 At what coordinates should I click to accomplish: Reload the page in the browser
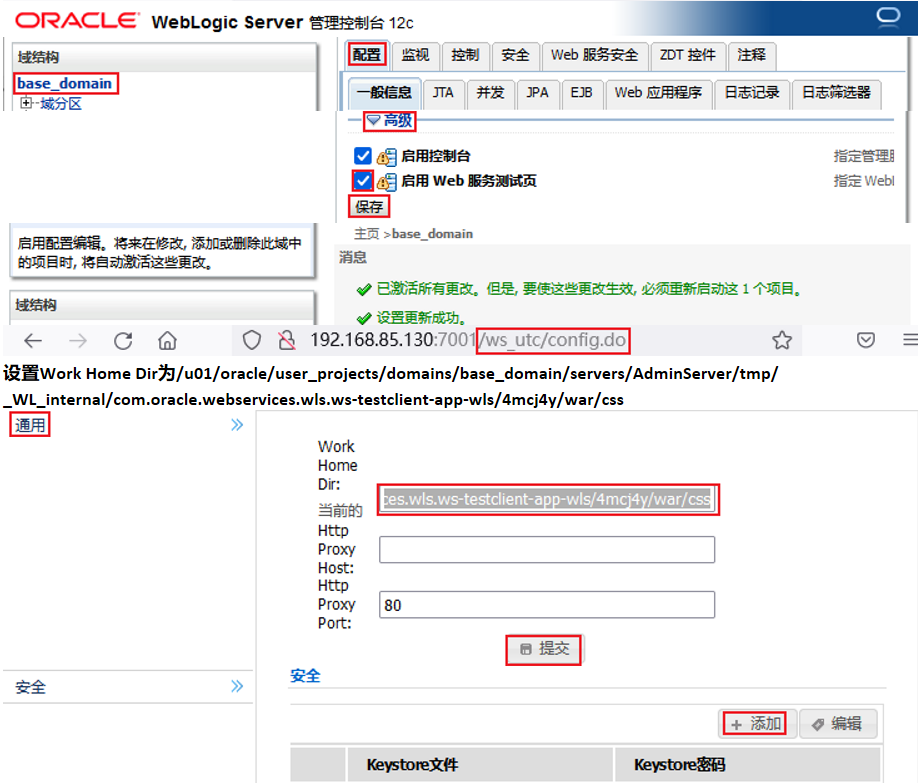[x=123, y=340]
